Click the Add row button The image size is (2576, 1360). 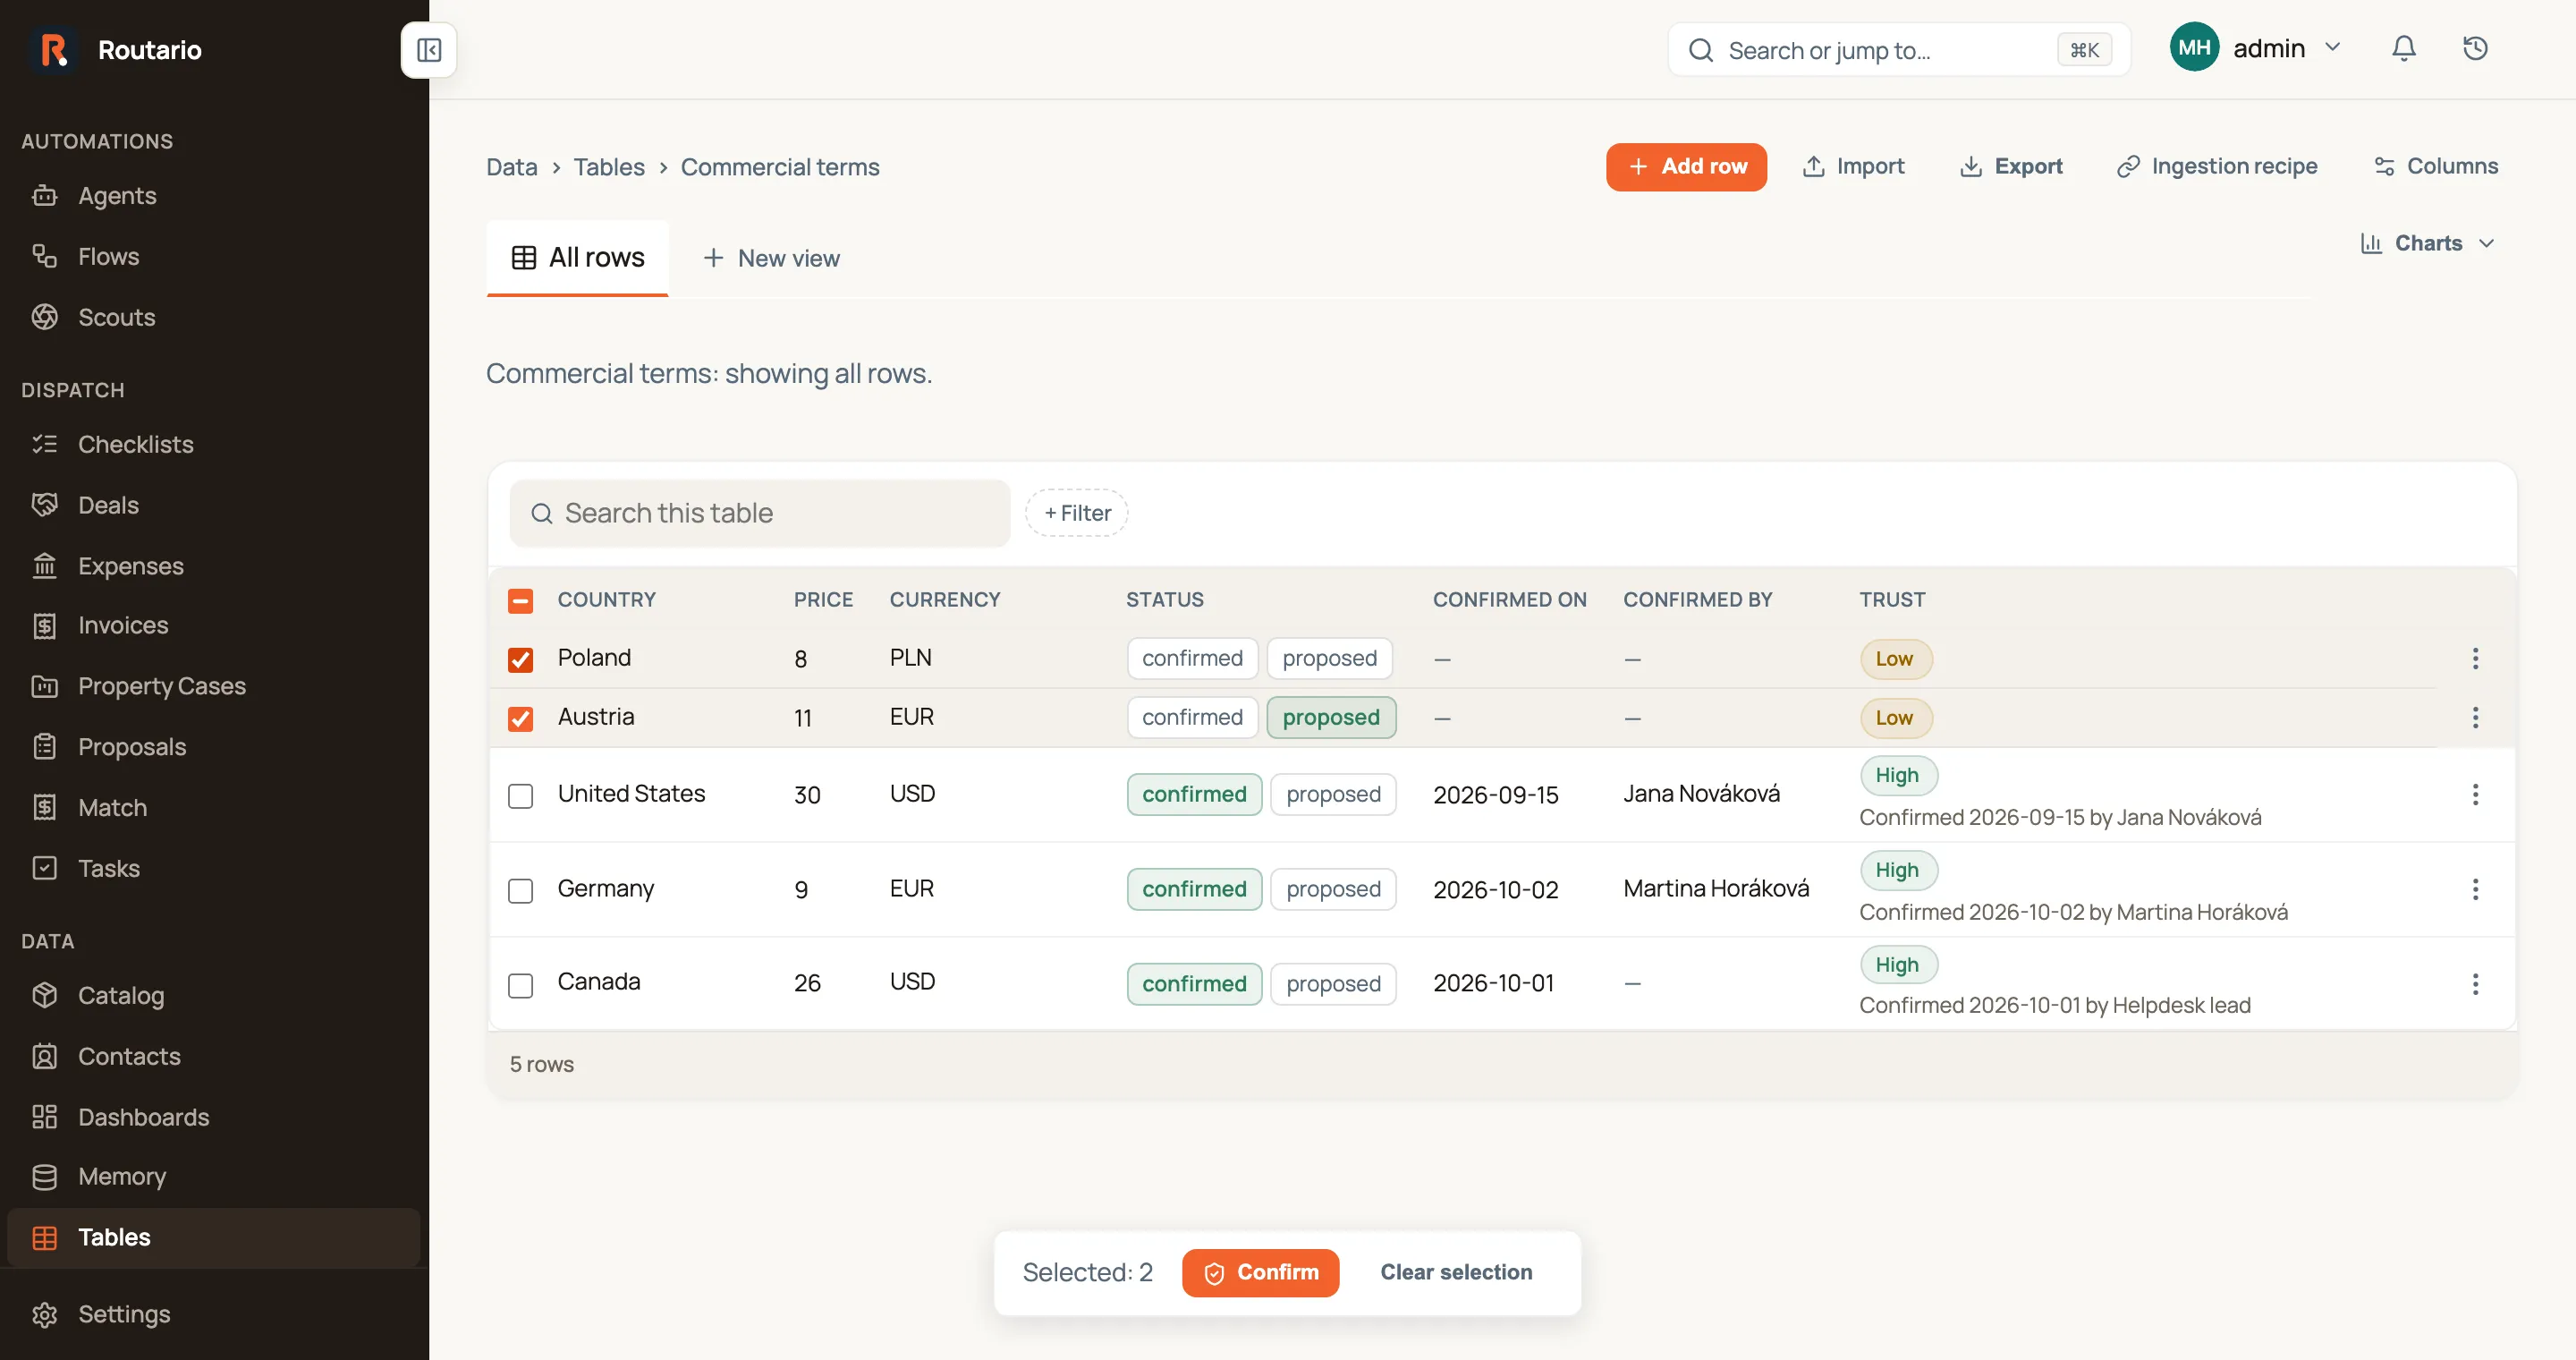1686,167
